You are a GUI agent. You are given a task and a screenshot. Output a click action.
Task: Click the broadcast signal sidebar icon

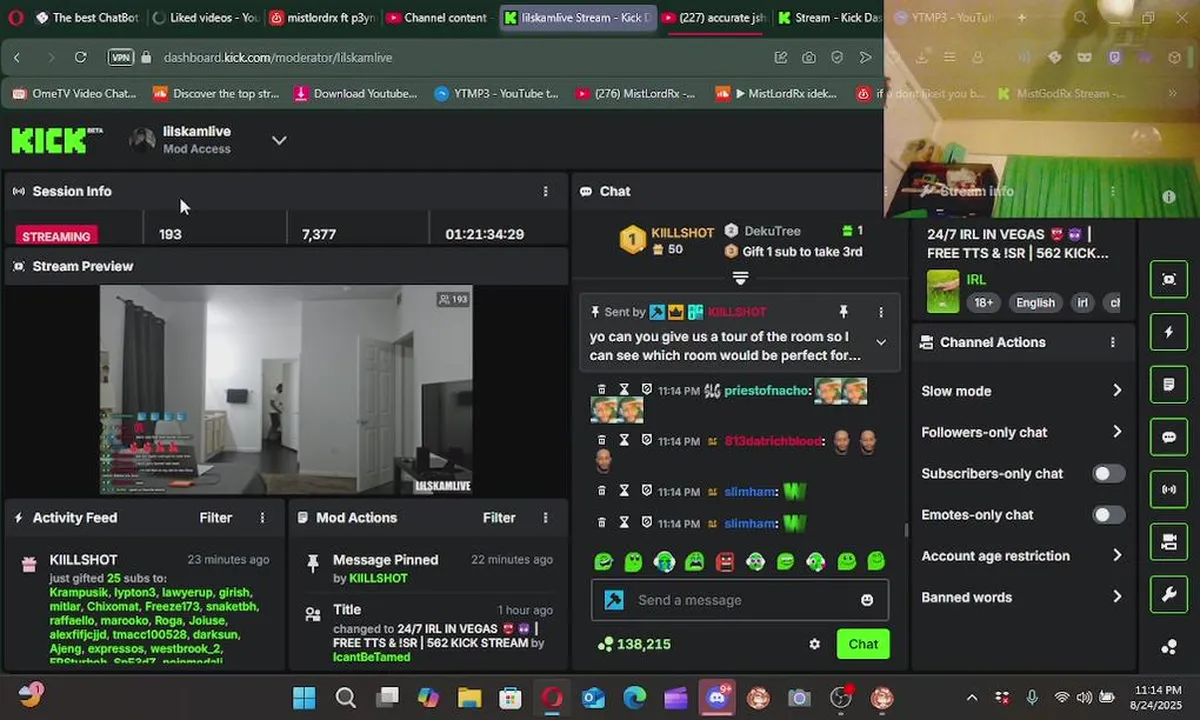(1169, 490)
